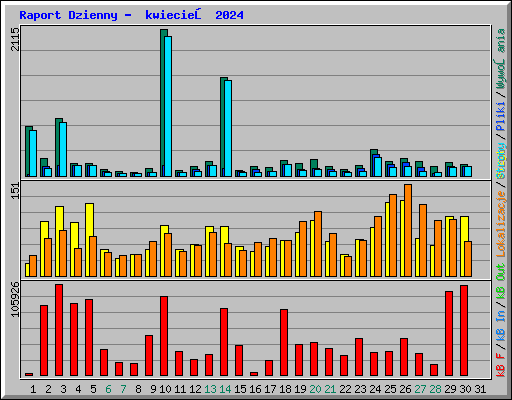Click the day 31 axis label
Viewport: 512px width, 400px height.
(480, 389)
